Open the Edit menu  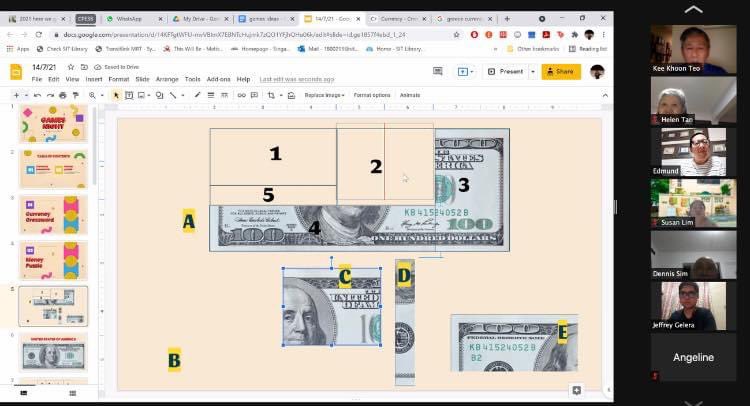click(x=54, y=79)
